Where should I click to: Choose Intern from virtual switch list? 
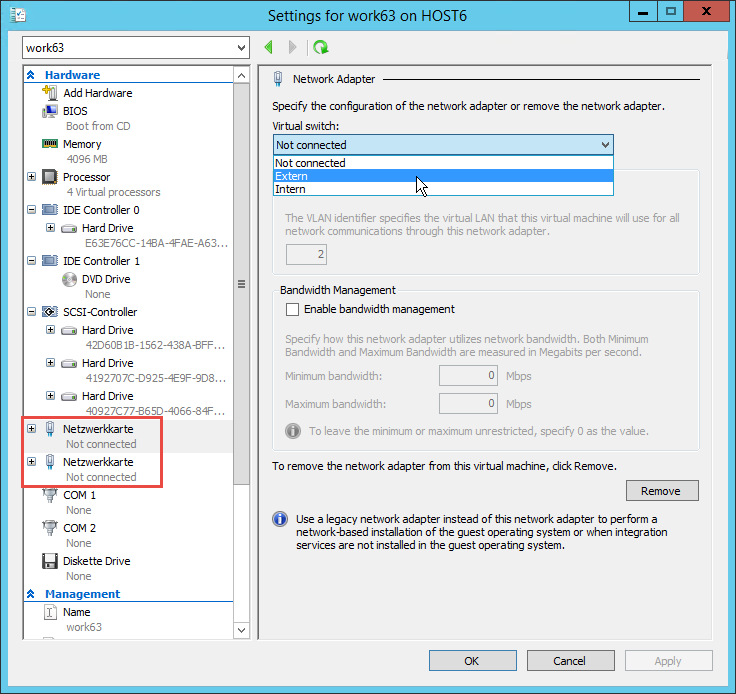click(x=443, y=189)
